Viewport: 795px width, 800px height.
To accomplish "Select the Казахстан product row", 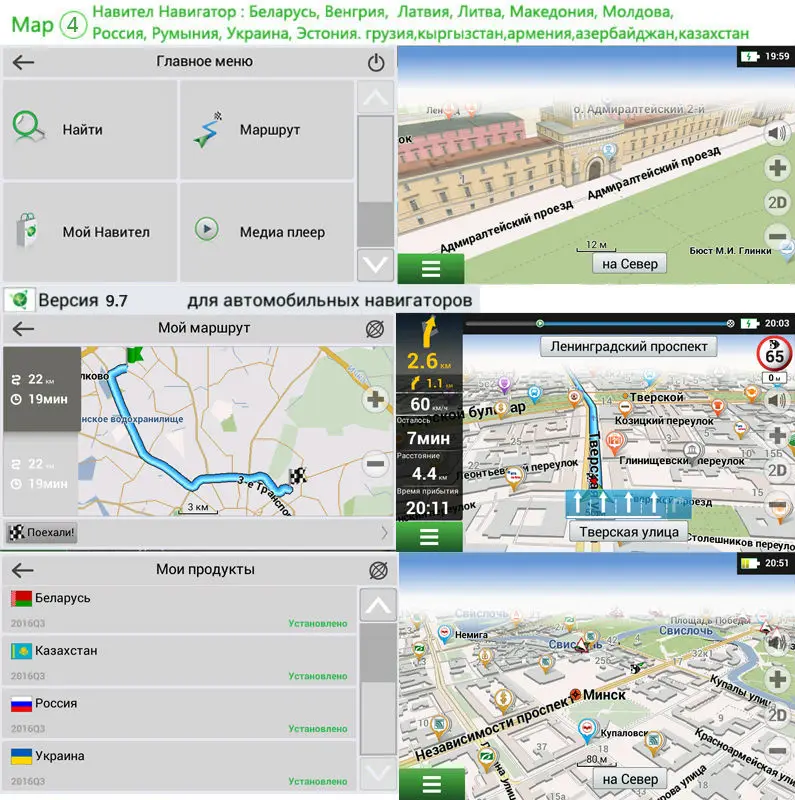I will [x=179, y=662].
